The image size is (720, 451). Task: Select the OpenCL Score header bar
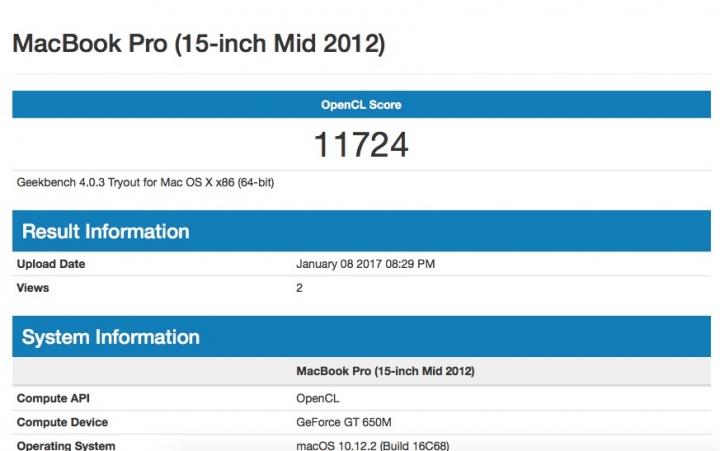coord(361,105)
